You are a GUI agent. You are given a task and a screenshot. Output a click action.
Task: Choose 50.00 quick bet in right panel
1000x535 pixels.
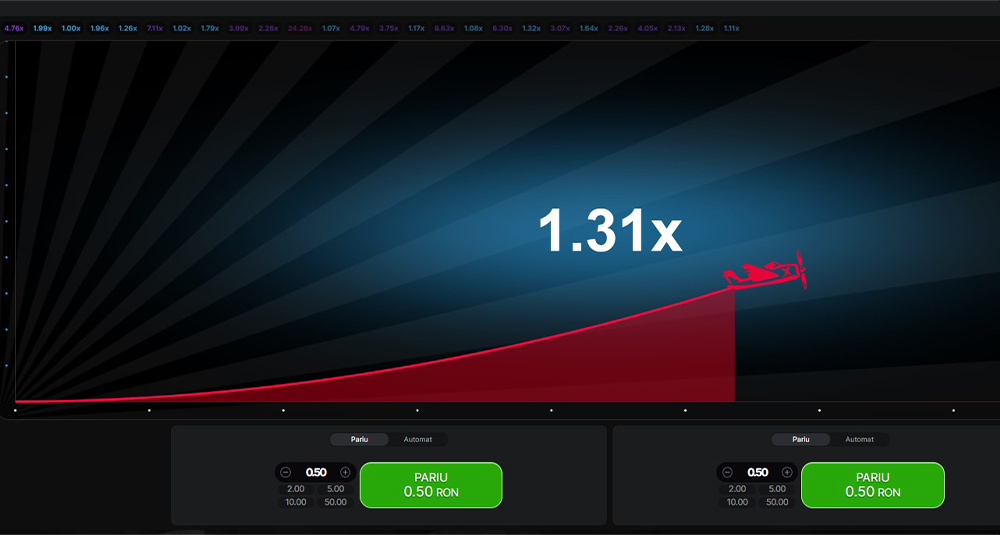(x=777, y=502)
